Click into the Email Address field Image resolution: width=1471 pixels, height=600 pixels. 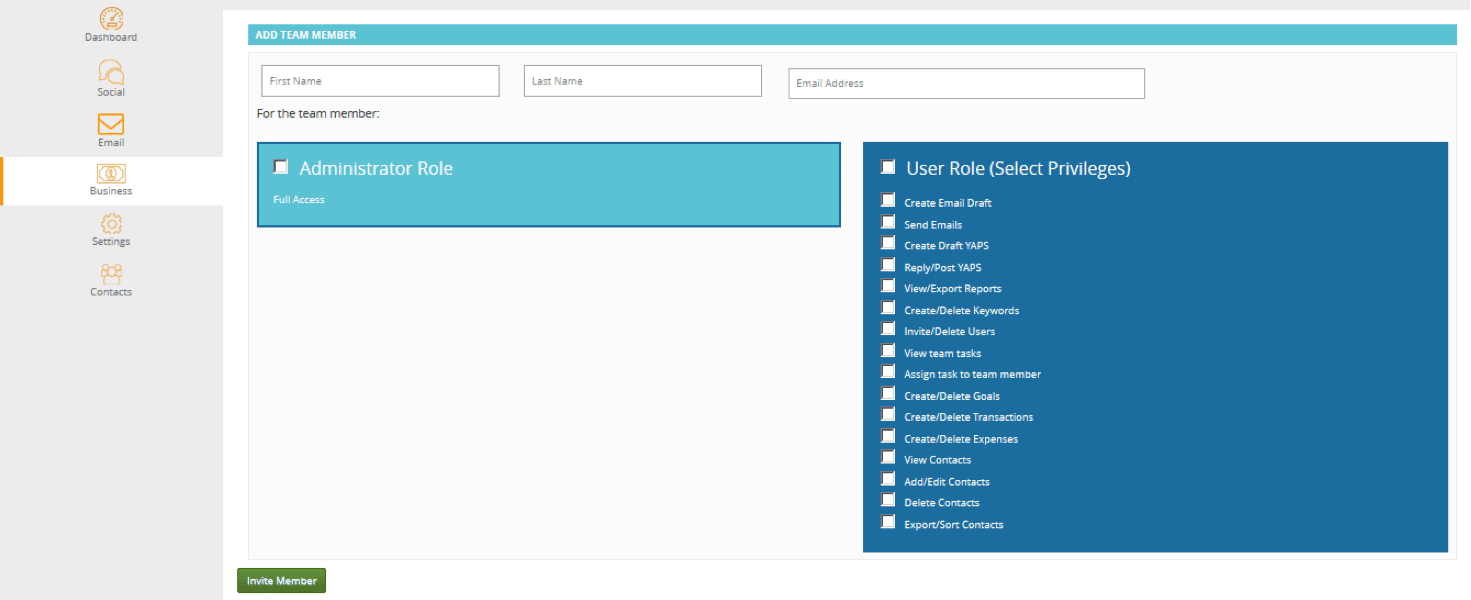(x=966, y=84)
